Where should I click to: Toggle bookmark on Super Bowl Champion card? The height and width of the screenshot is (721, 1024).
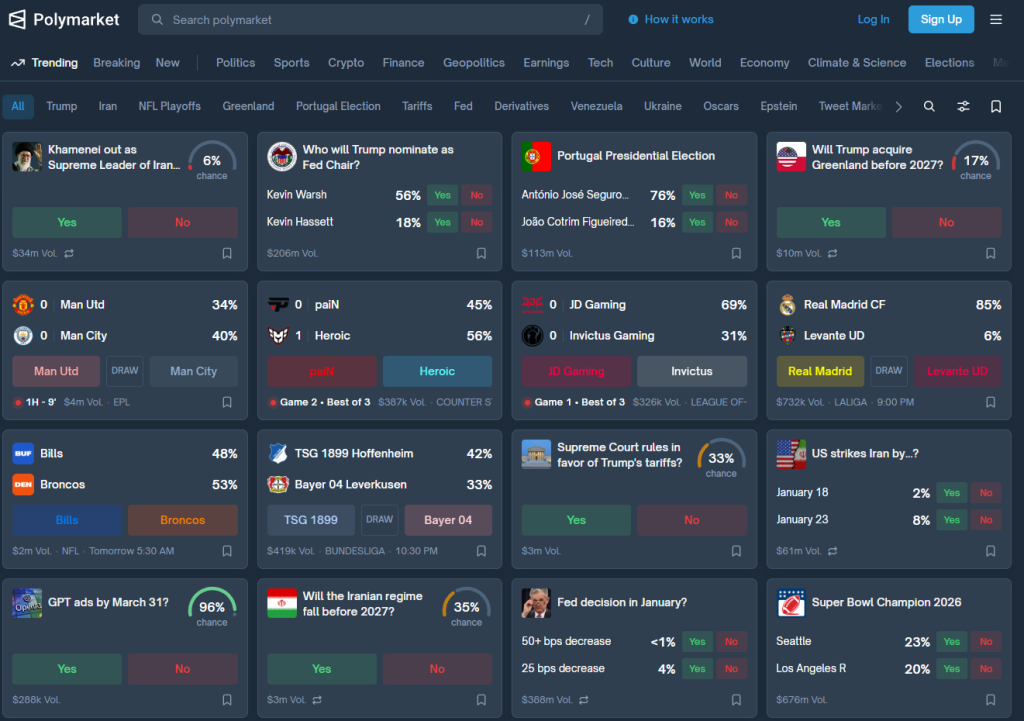pos(991,700)
